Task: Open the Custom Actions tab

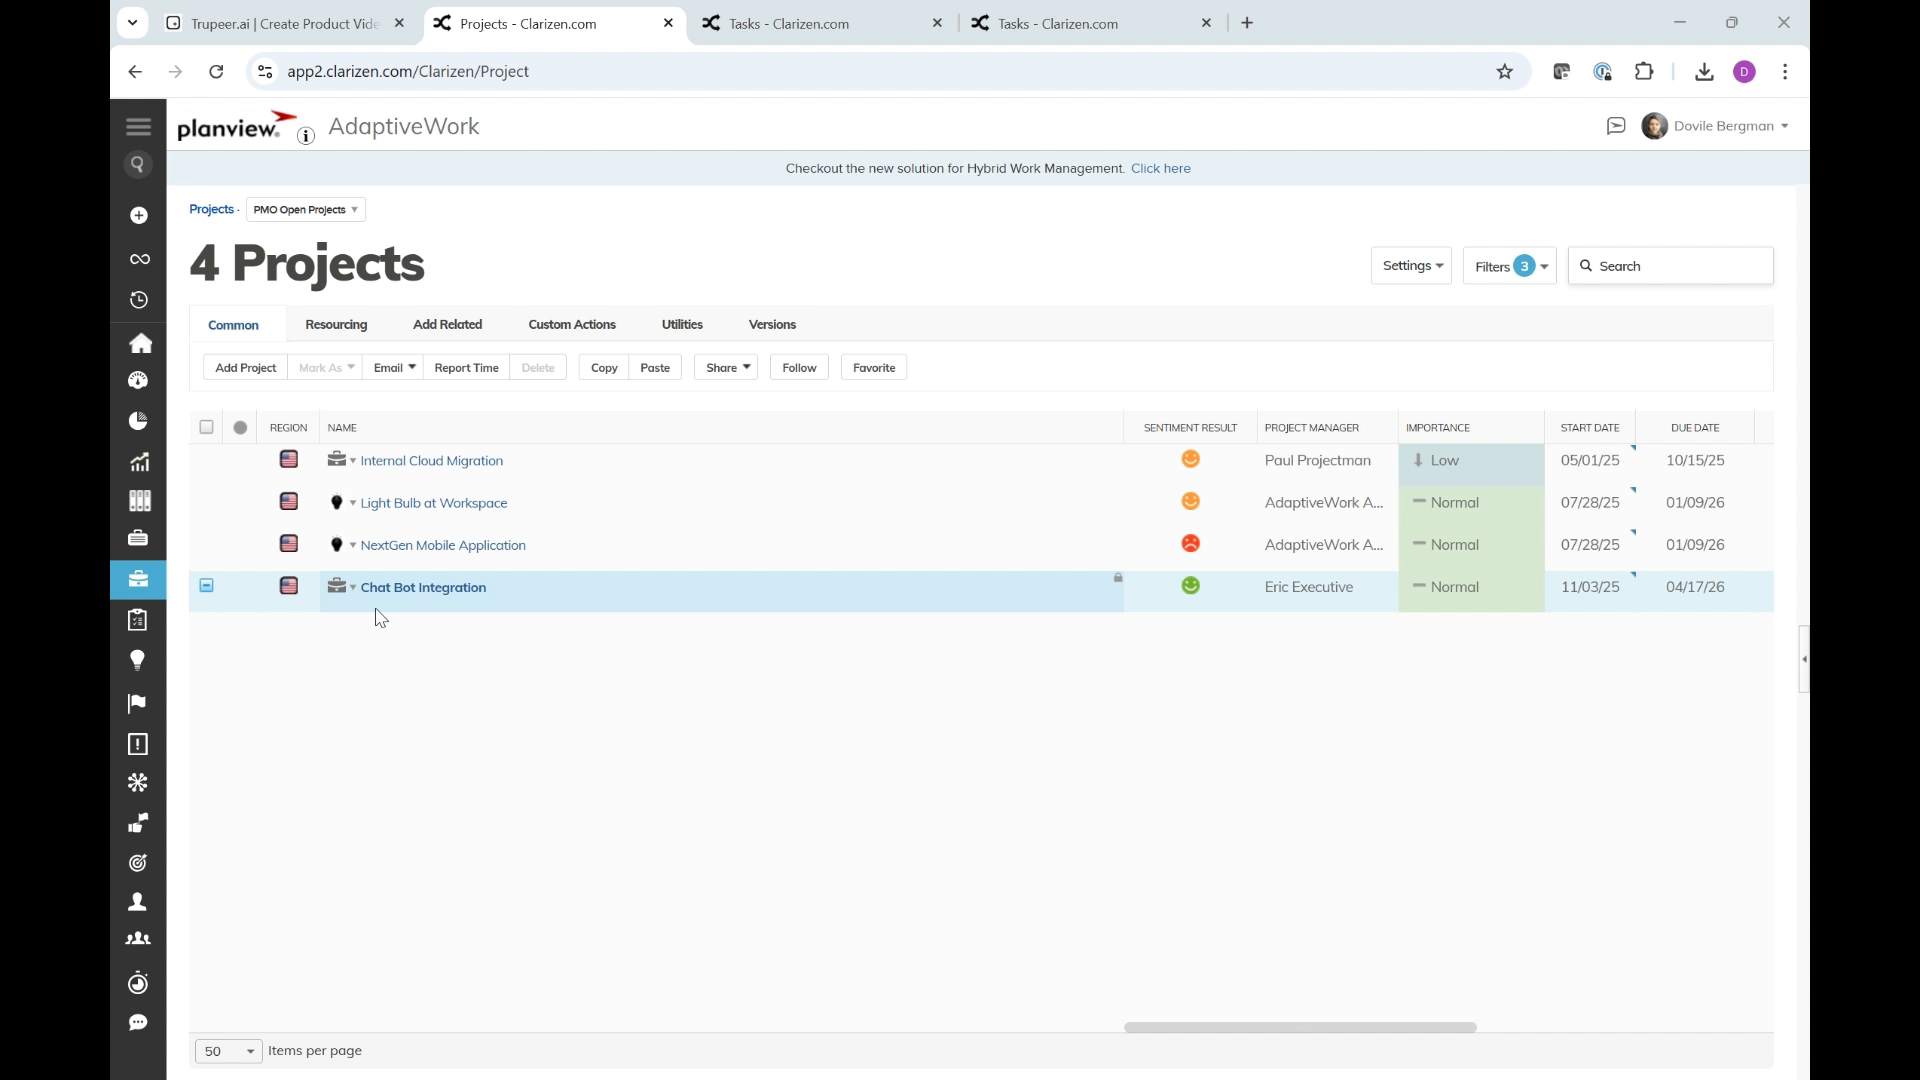Action: [572, 324]
